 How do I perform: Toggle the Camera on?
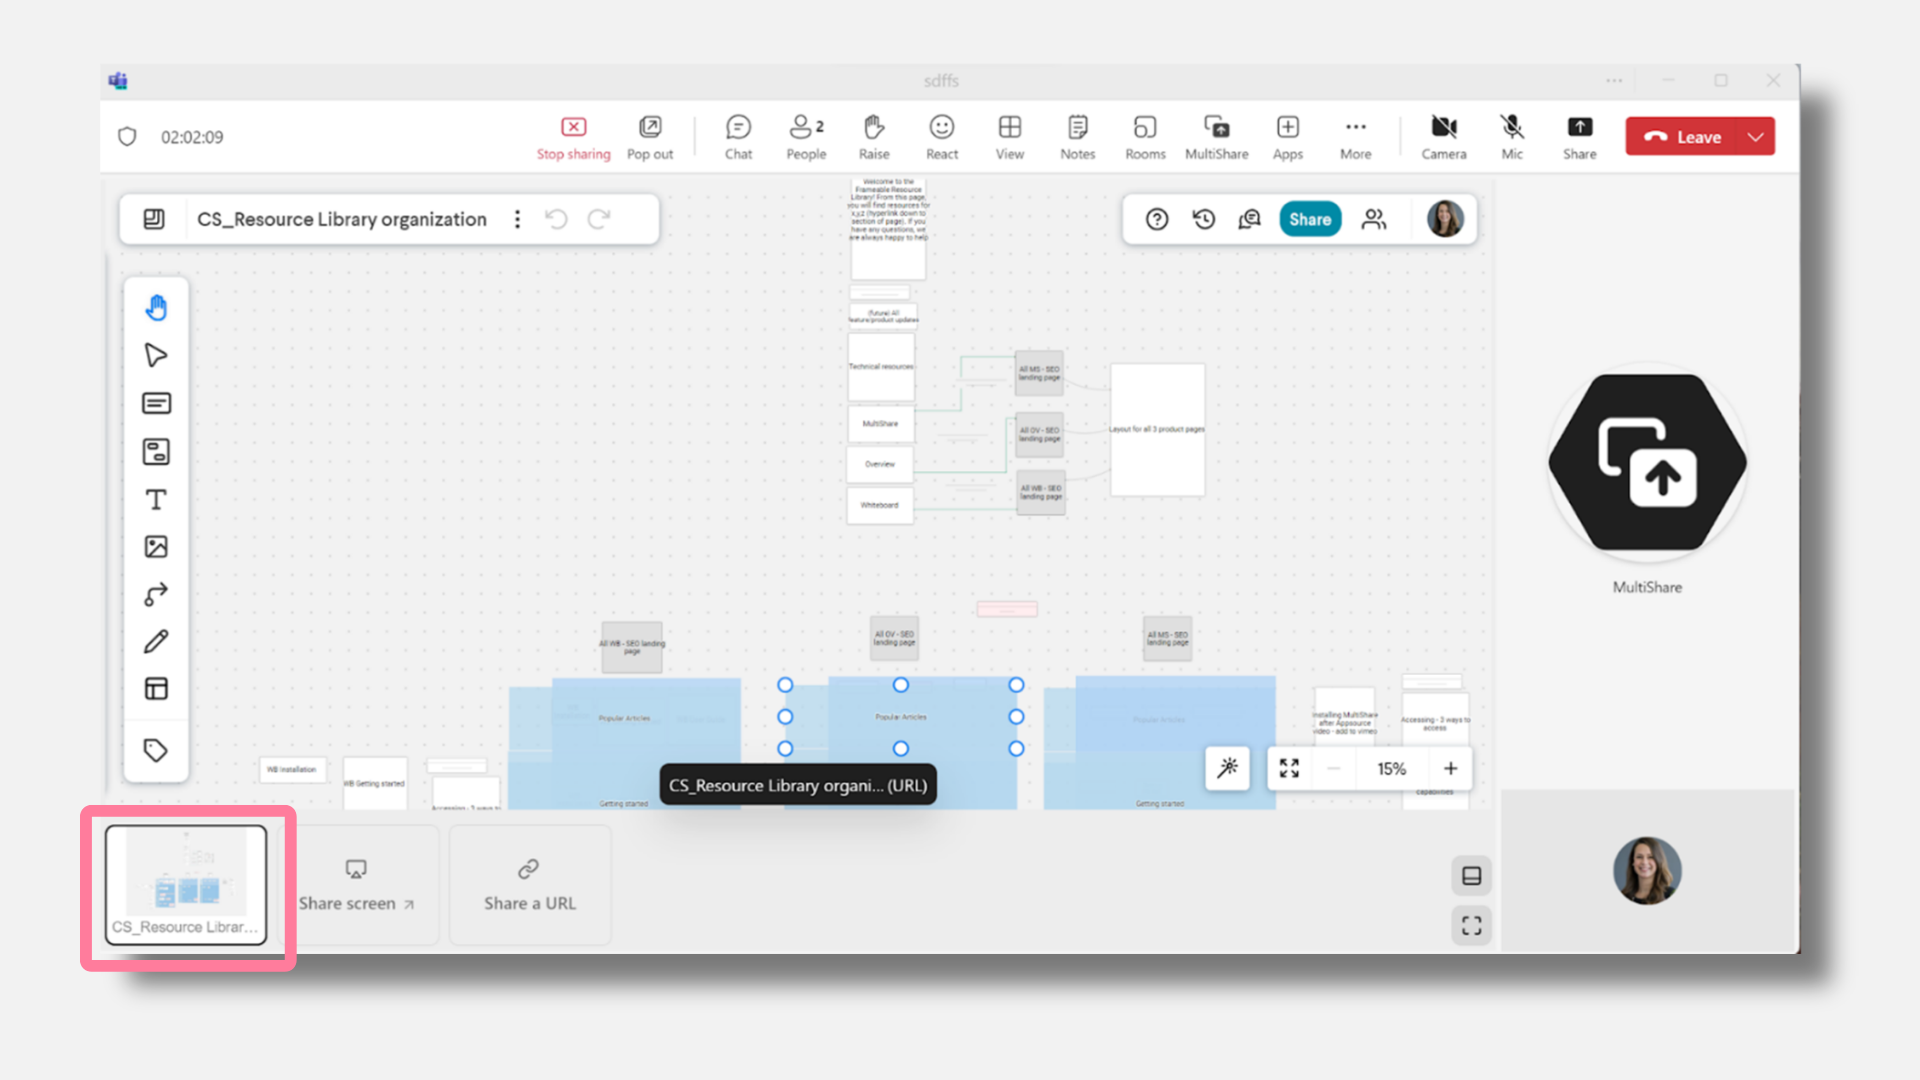pyautogui.click(x=1444, y=138)
